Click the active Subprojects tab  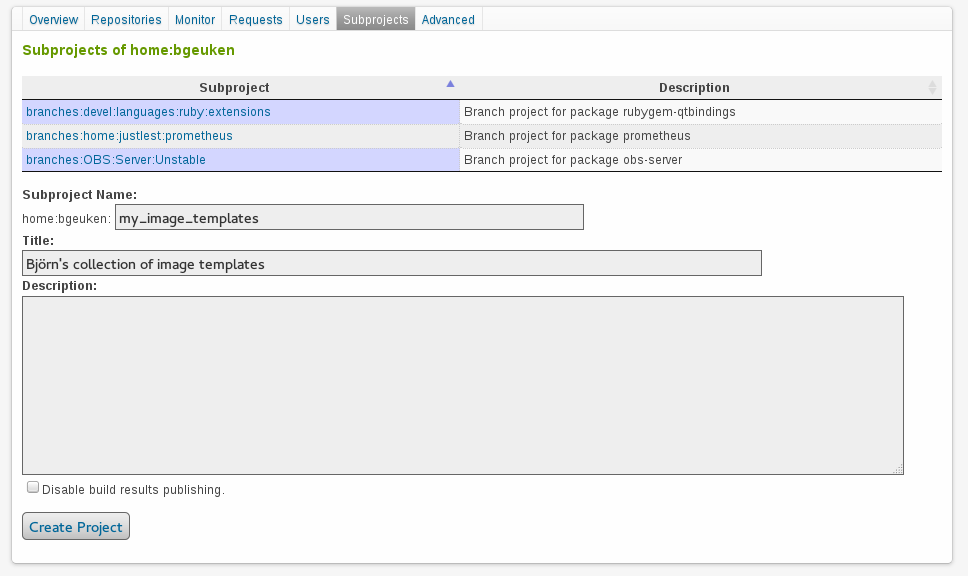(x=375, y=20)
